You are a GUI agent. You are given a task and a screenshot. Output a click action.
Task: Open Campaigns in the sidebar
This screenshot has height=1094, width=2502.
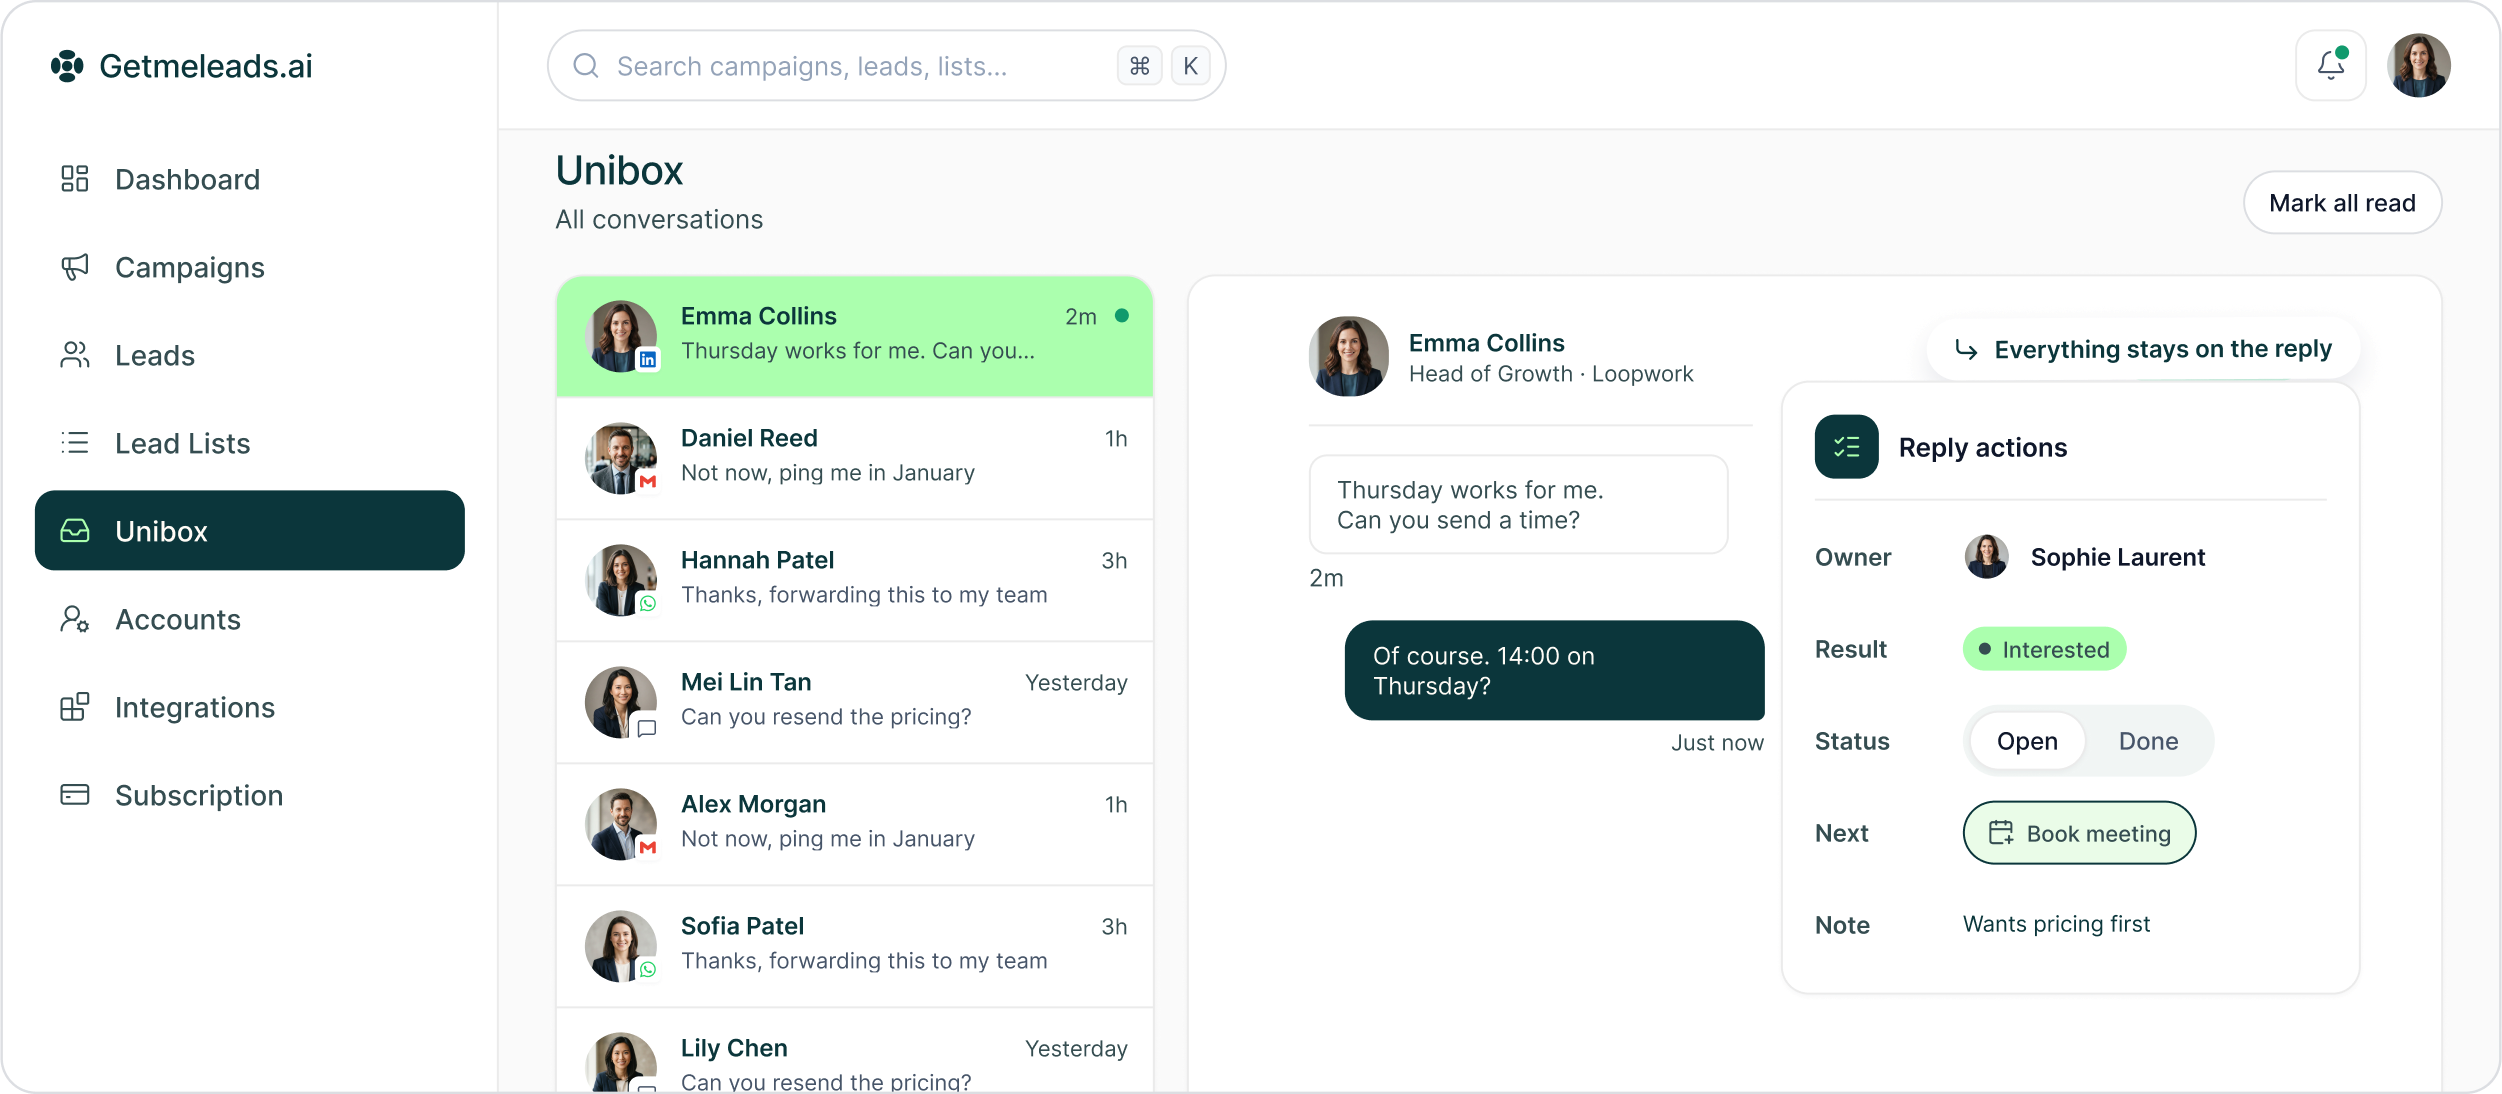(250, 267)
